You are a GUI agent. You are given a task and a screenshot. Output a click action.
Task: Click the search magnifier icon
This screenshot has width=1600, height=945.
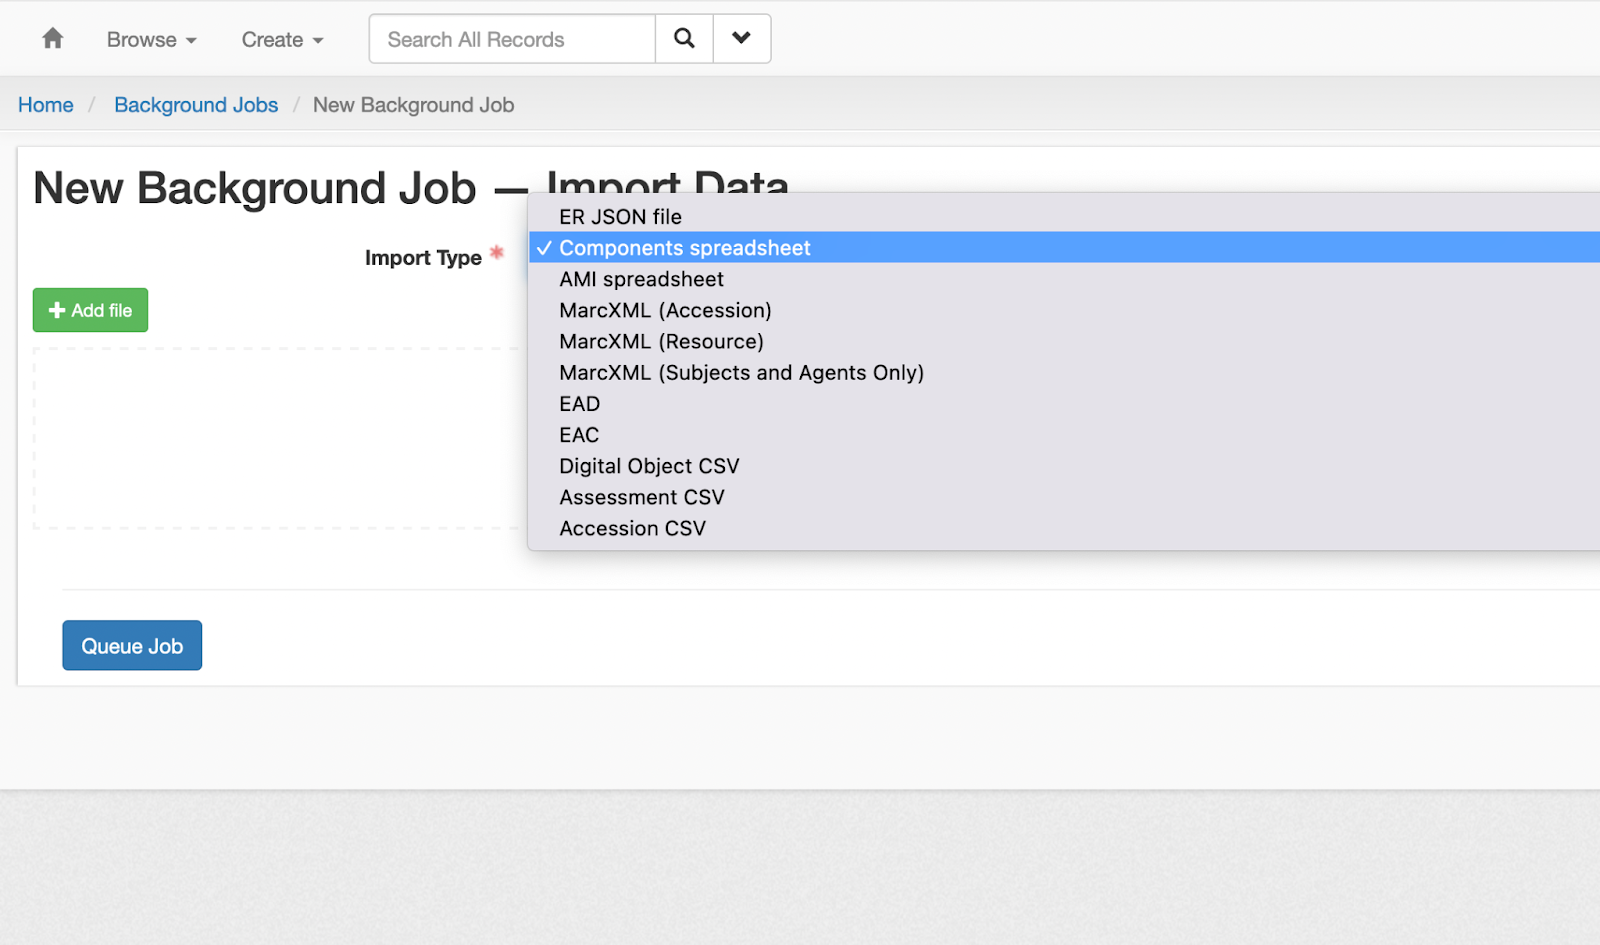click(684, 38)
